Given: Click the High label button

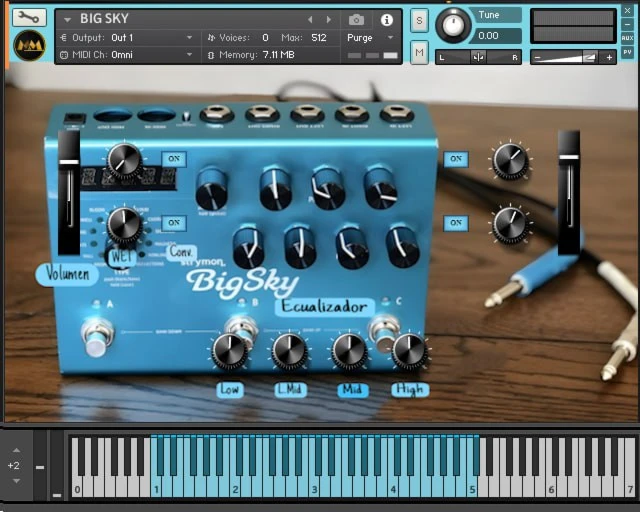Looking at the screenshot, I should click(410, 390).
